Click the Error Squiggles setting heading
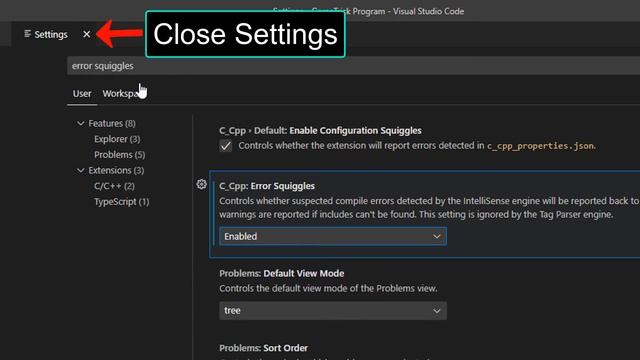Image resolution: width=640 pixels, height=360 pixels. 267,186
